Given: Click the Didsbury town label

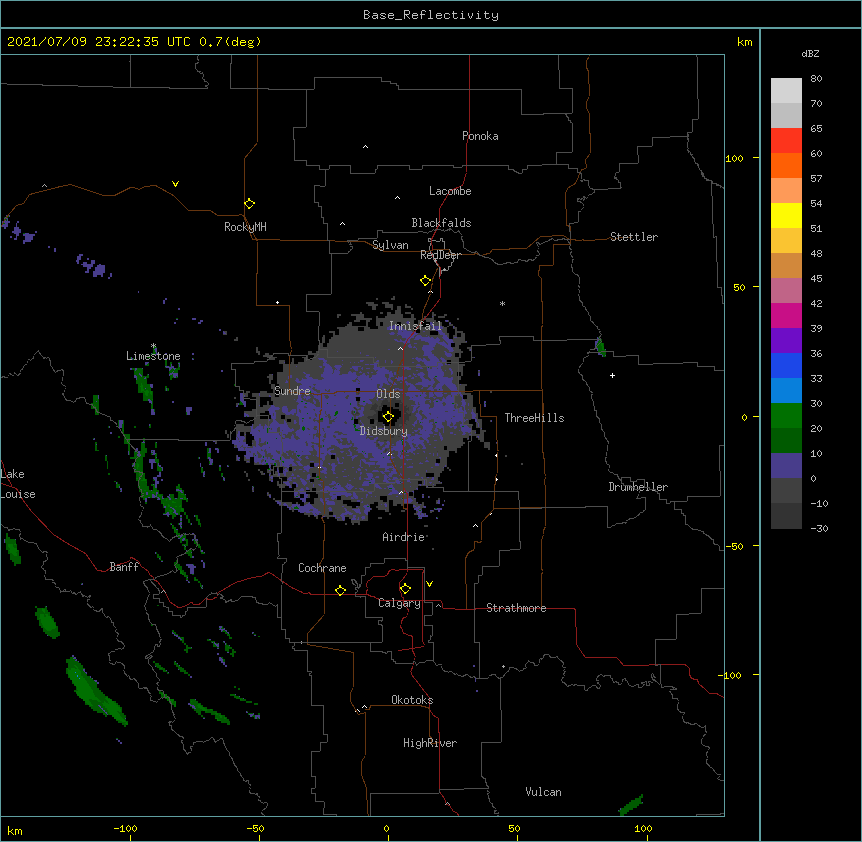Looking at the screenshot, I should coord(384,431).
